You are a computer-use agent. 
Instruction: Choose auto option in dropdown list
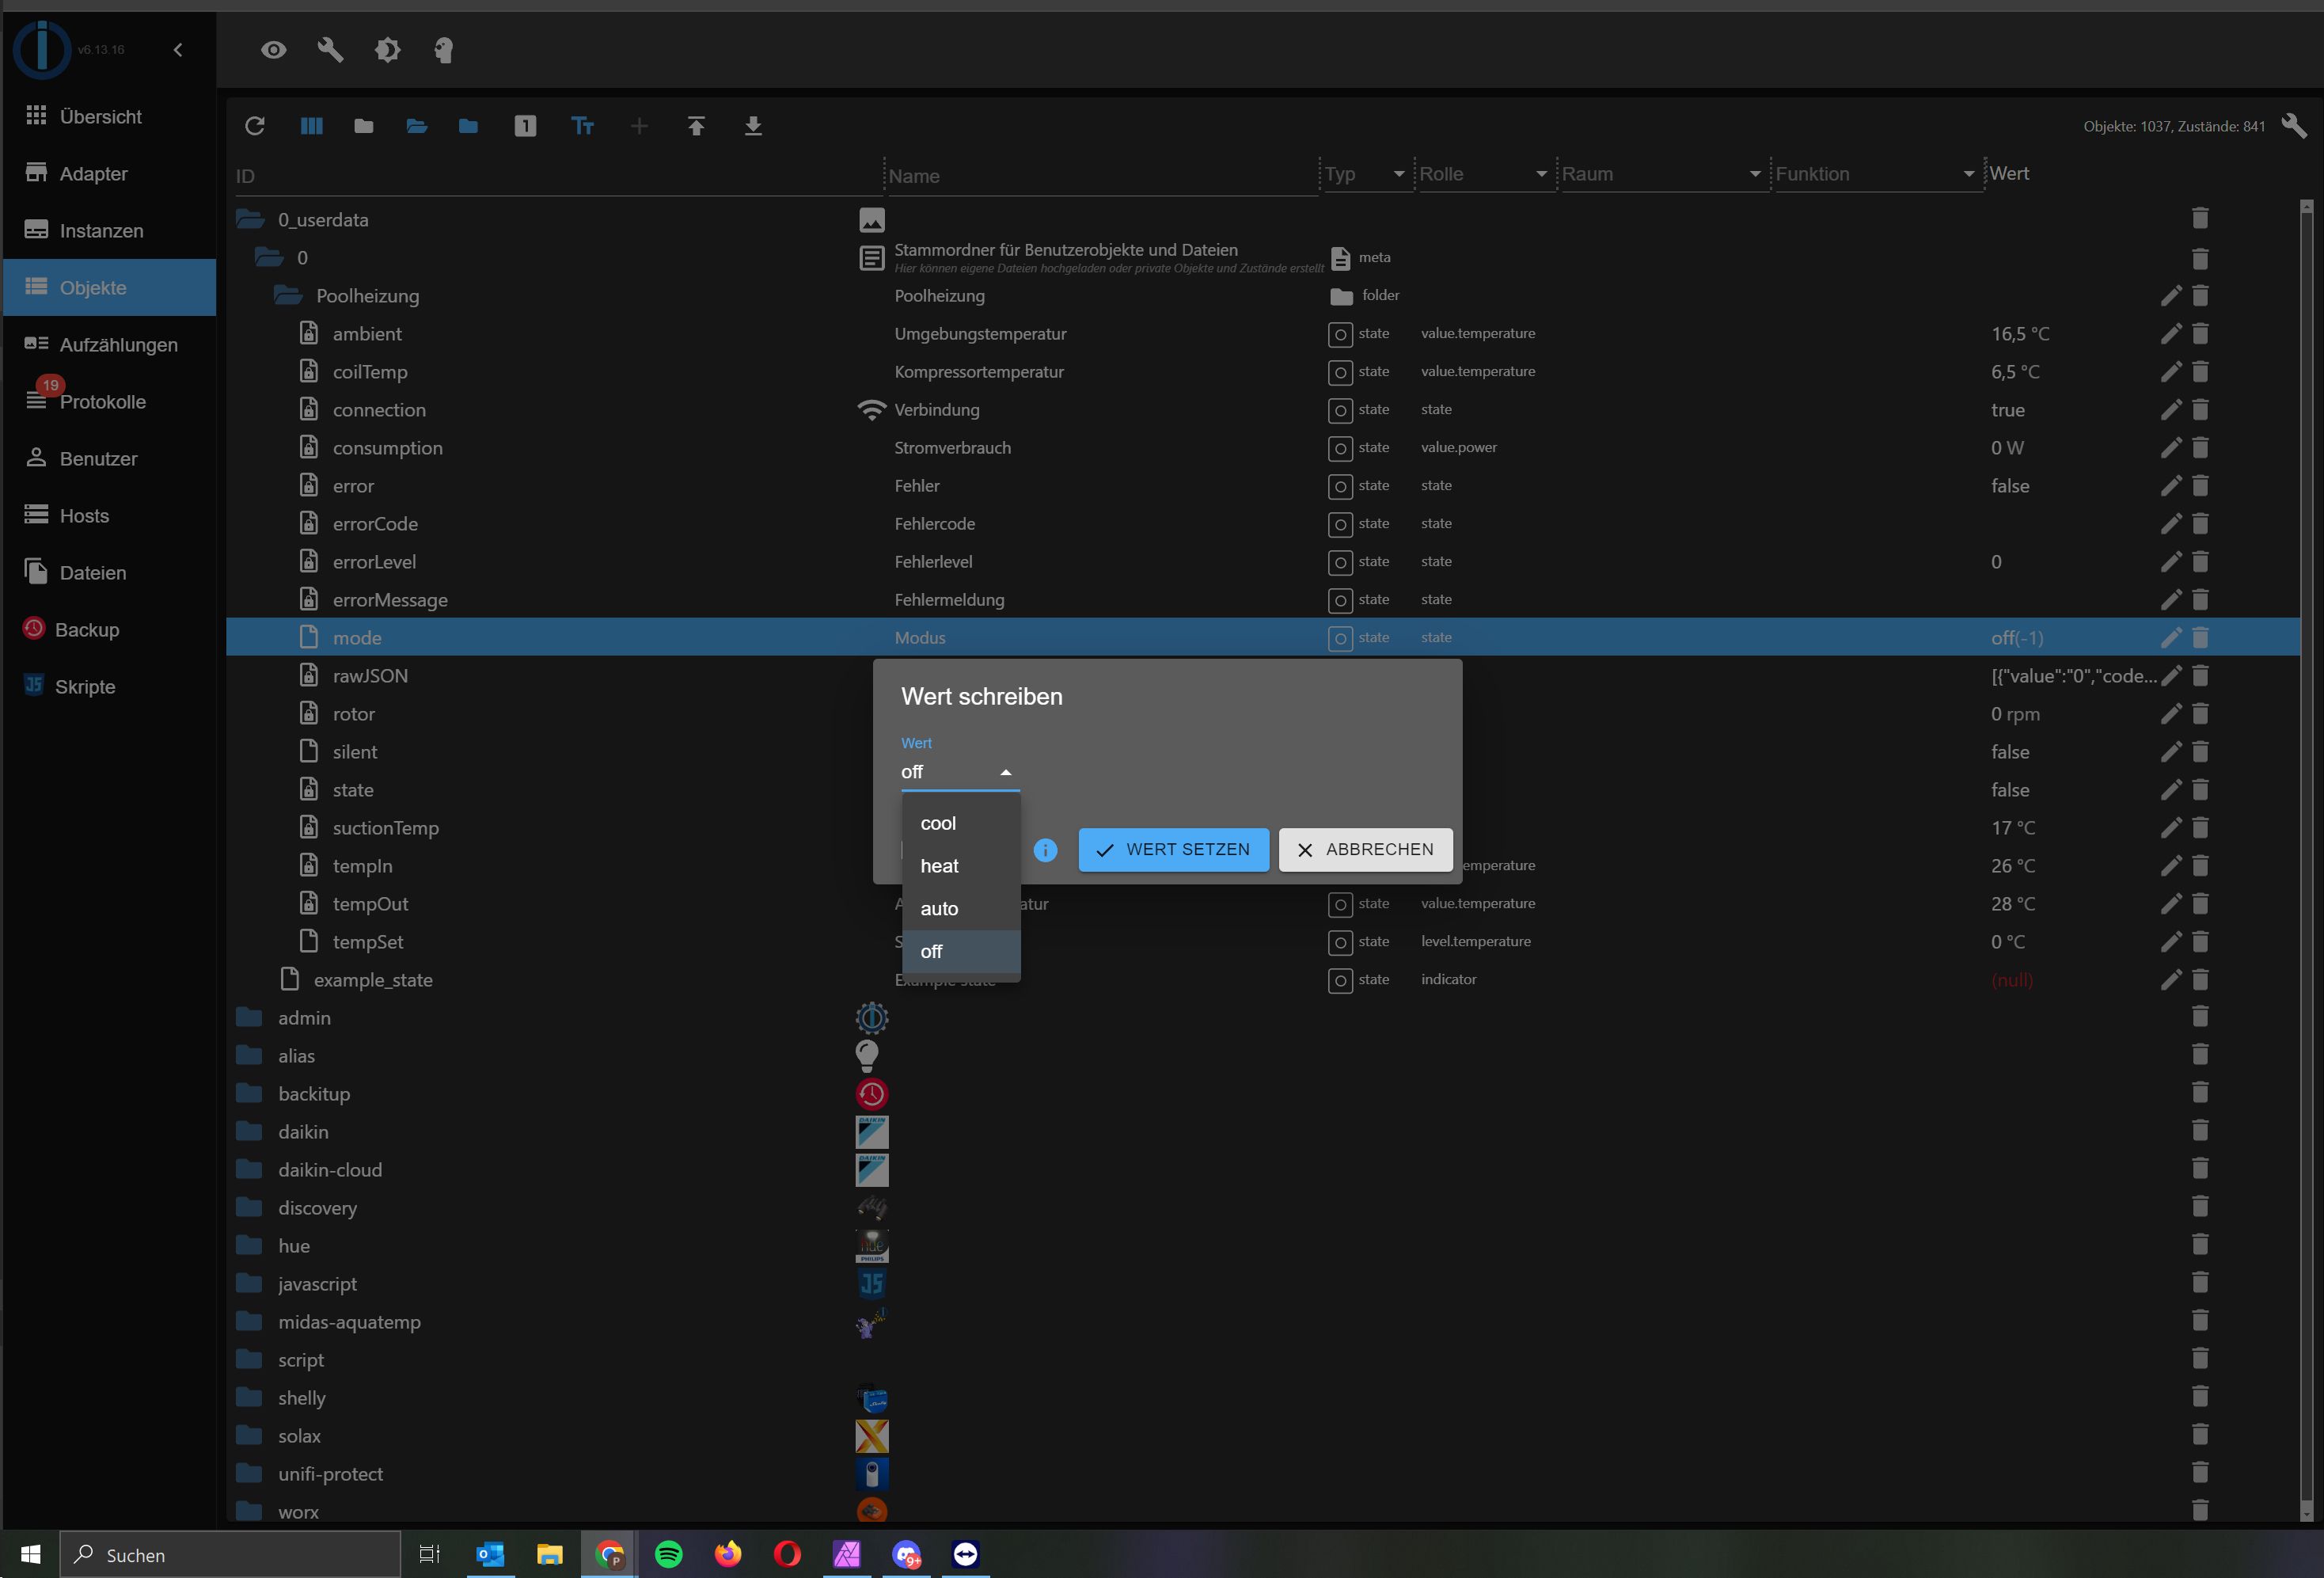click(x=939, y=909)
